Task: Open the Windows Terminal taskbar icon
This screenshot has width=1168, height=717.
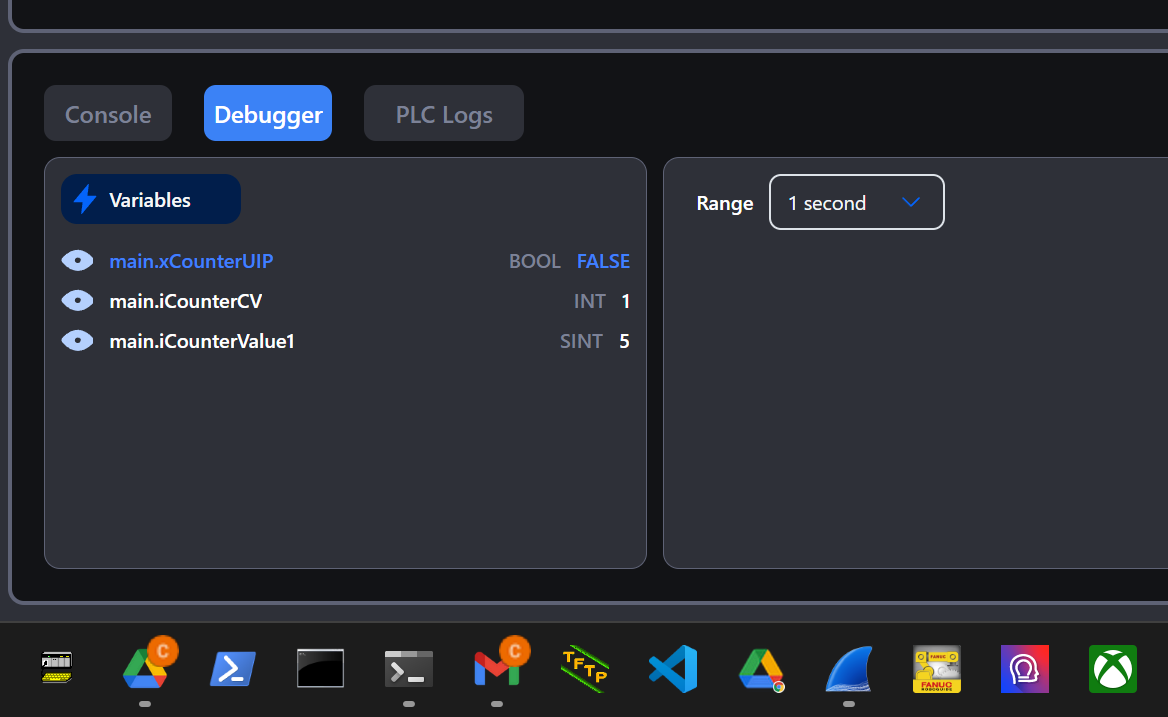Action: pyautogui.click(x=409, y=669)
